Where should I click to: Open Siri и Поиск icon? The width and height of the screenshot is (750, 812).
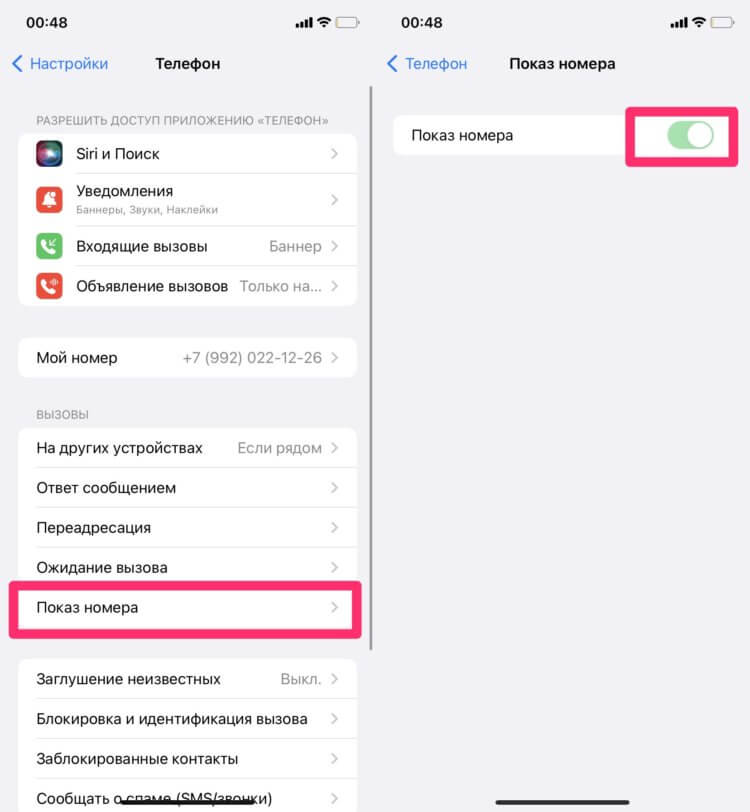click(x=49, y=154)
